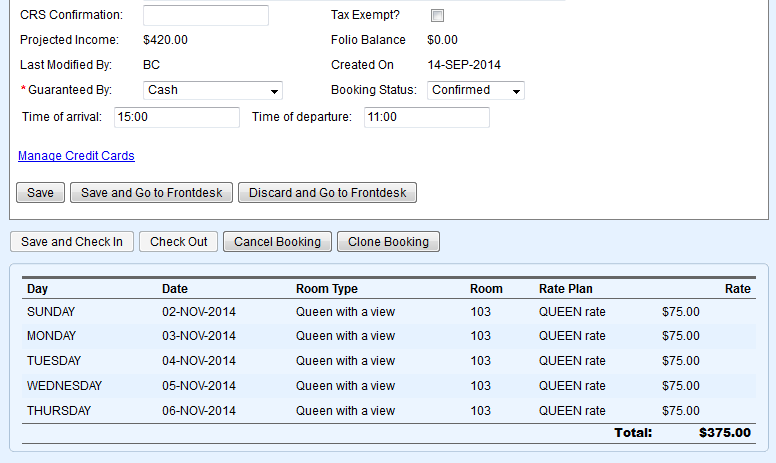Open the Guaranteed By dropdown
Viewport: 776px width, 463px height.
tap(213, 91)
